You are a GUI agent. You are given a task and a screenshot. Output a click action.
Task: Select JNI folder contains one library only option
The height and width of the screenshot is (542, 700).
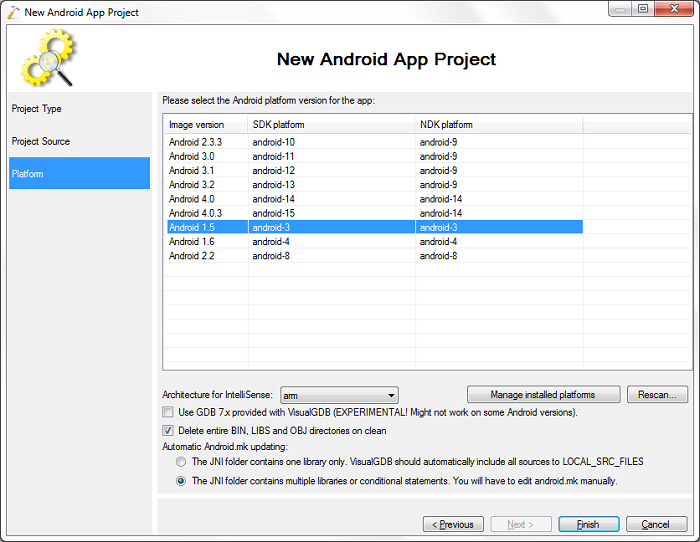pos(181,462)
